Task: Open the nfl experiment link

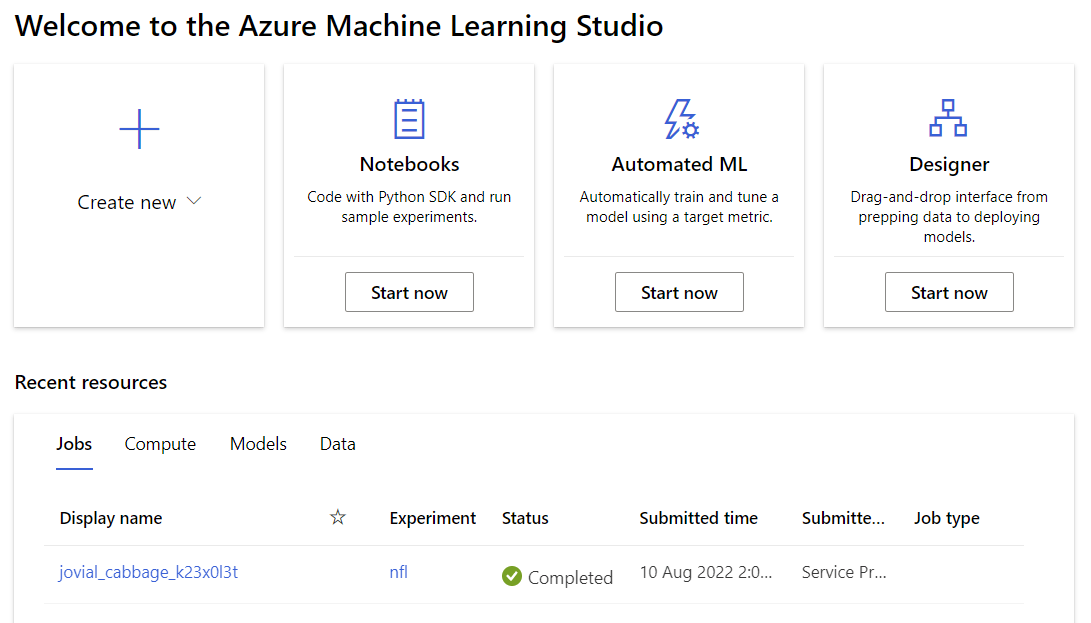Action: [x=399, y=572]
